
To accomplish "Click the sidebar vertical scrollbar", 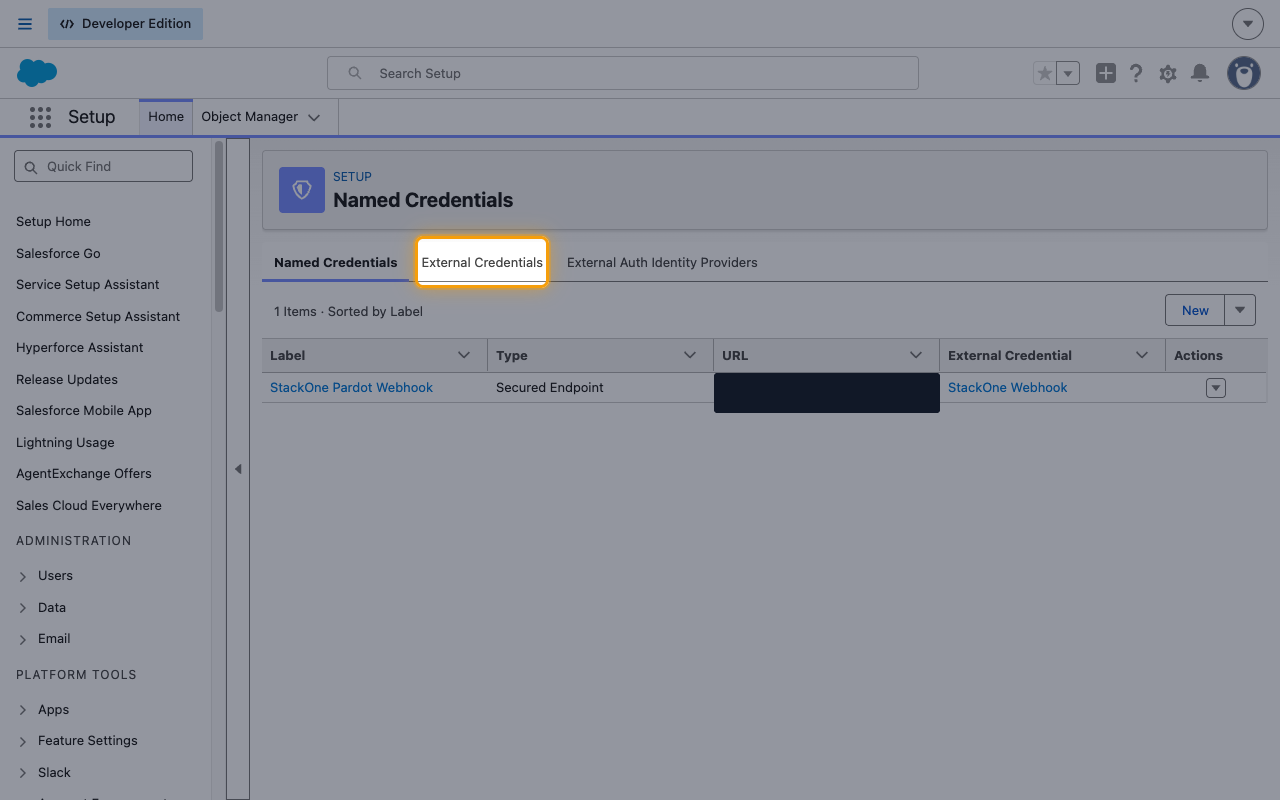I will click(219, 225).
